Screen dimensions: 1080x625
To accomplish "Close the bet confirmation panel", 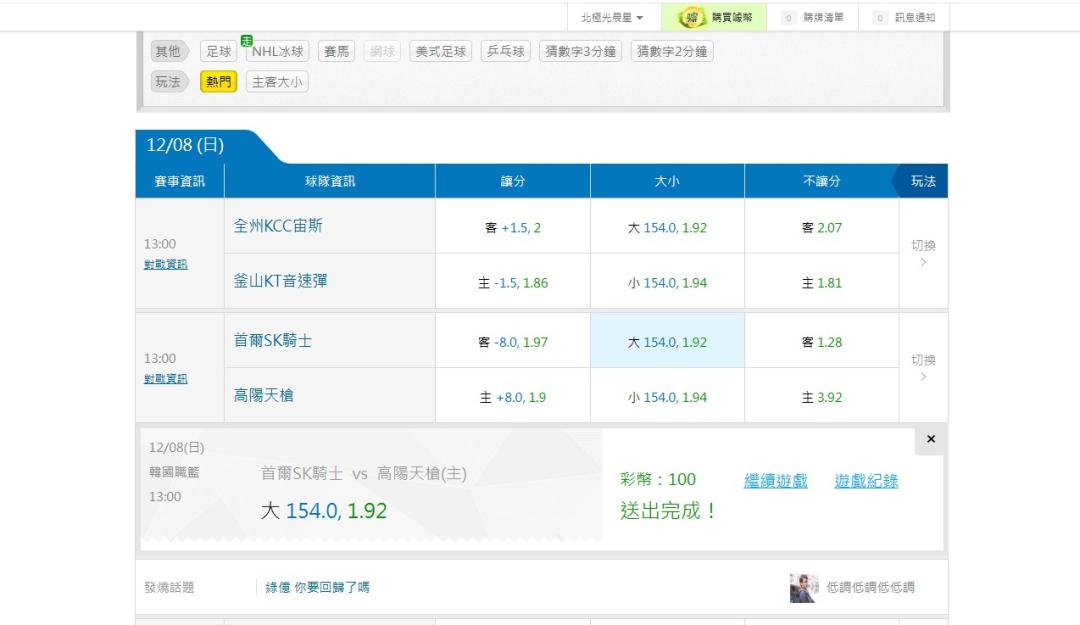I will click(x=931, y=439).
